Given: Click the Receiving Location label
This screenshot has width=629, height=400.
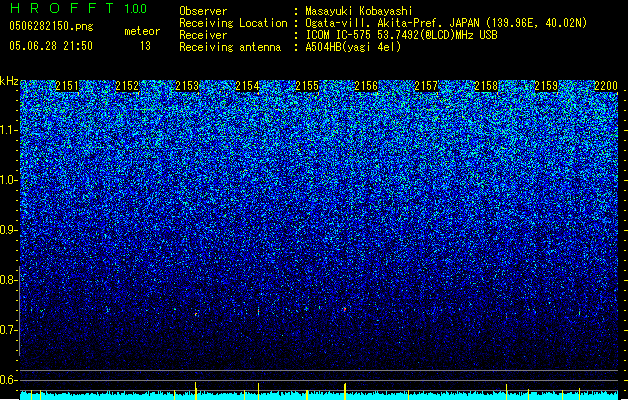Looking at the screenshot, I should click(x=233, y=23).
